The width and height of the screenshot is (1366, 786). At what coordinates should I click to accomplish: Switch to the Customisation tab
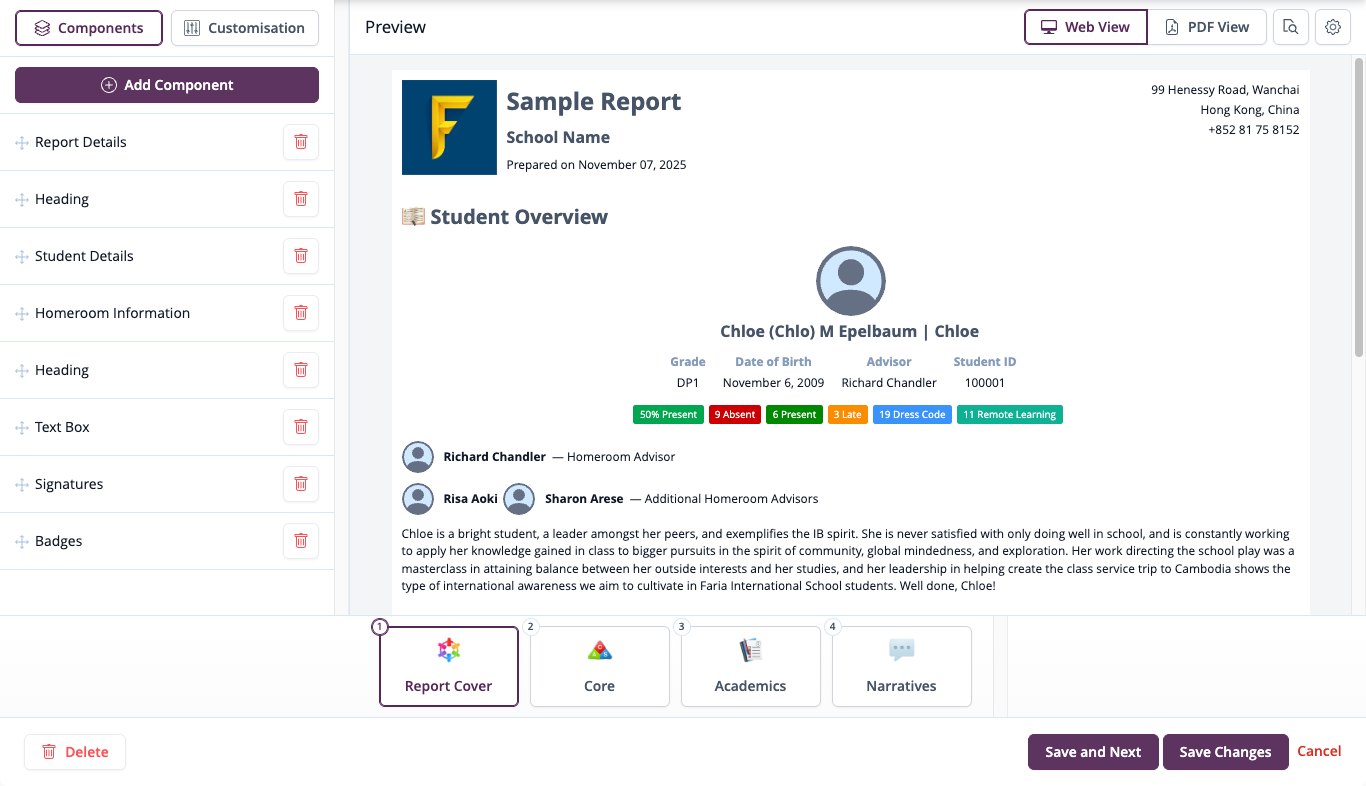click(245, 28)
